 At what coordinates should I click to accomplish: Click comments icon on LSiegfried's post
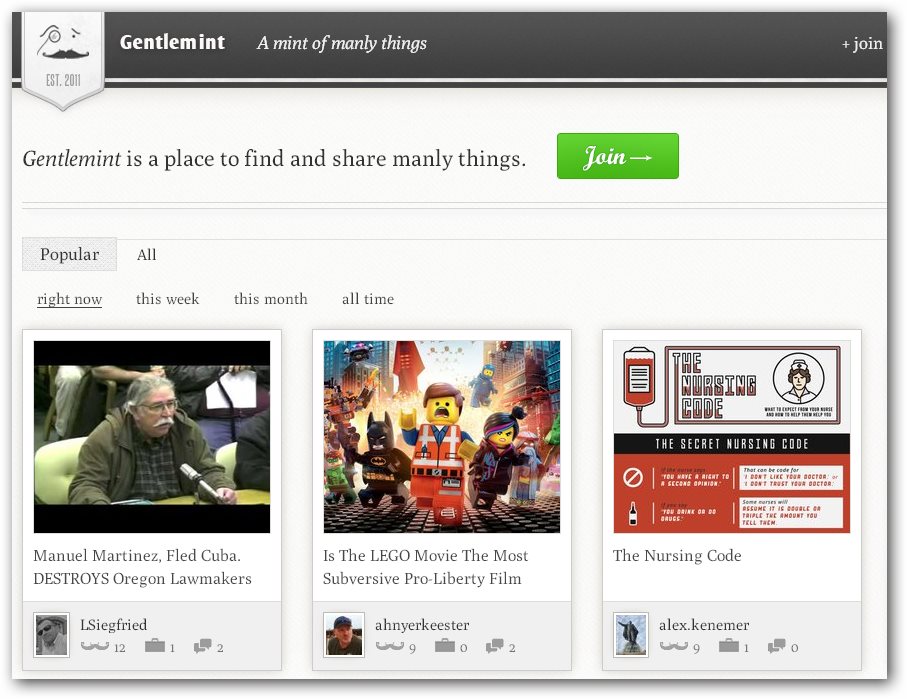pos(202,646)
